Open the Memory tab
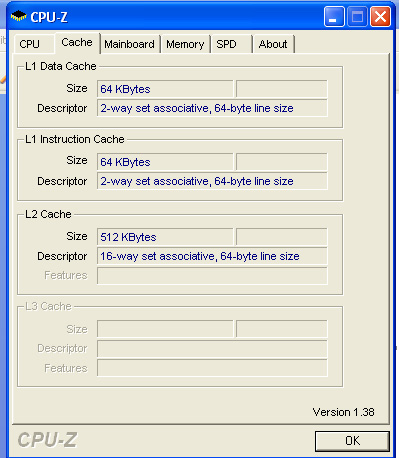399x458 pixels. pos(185,44)
